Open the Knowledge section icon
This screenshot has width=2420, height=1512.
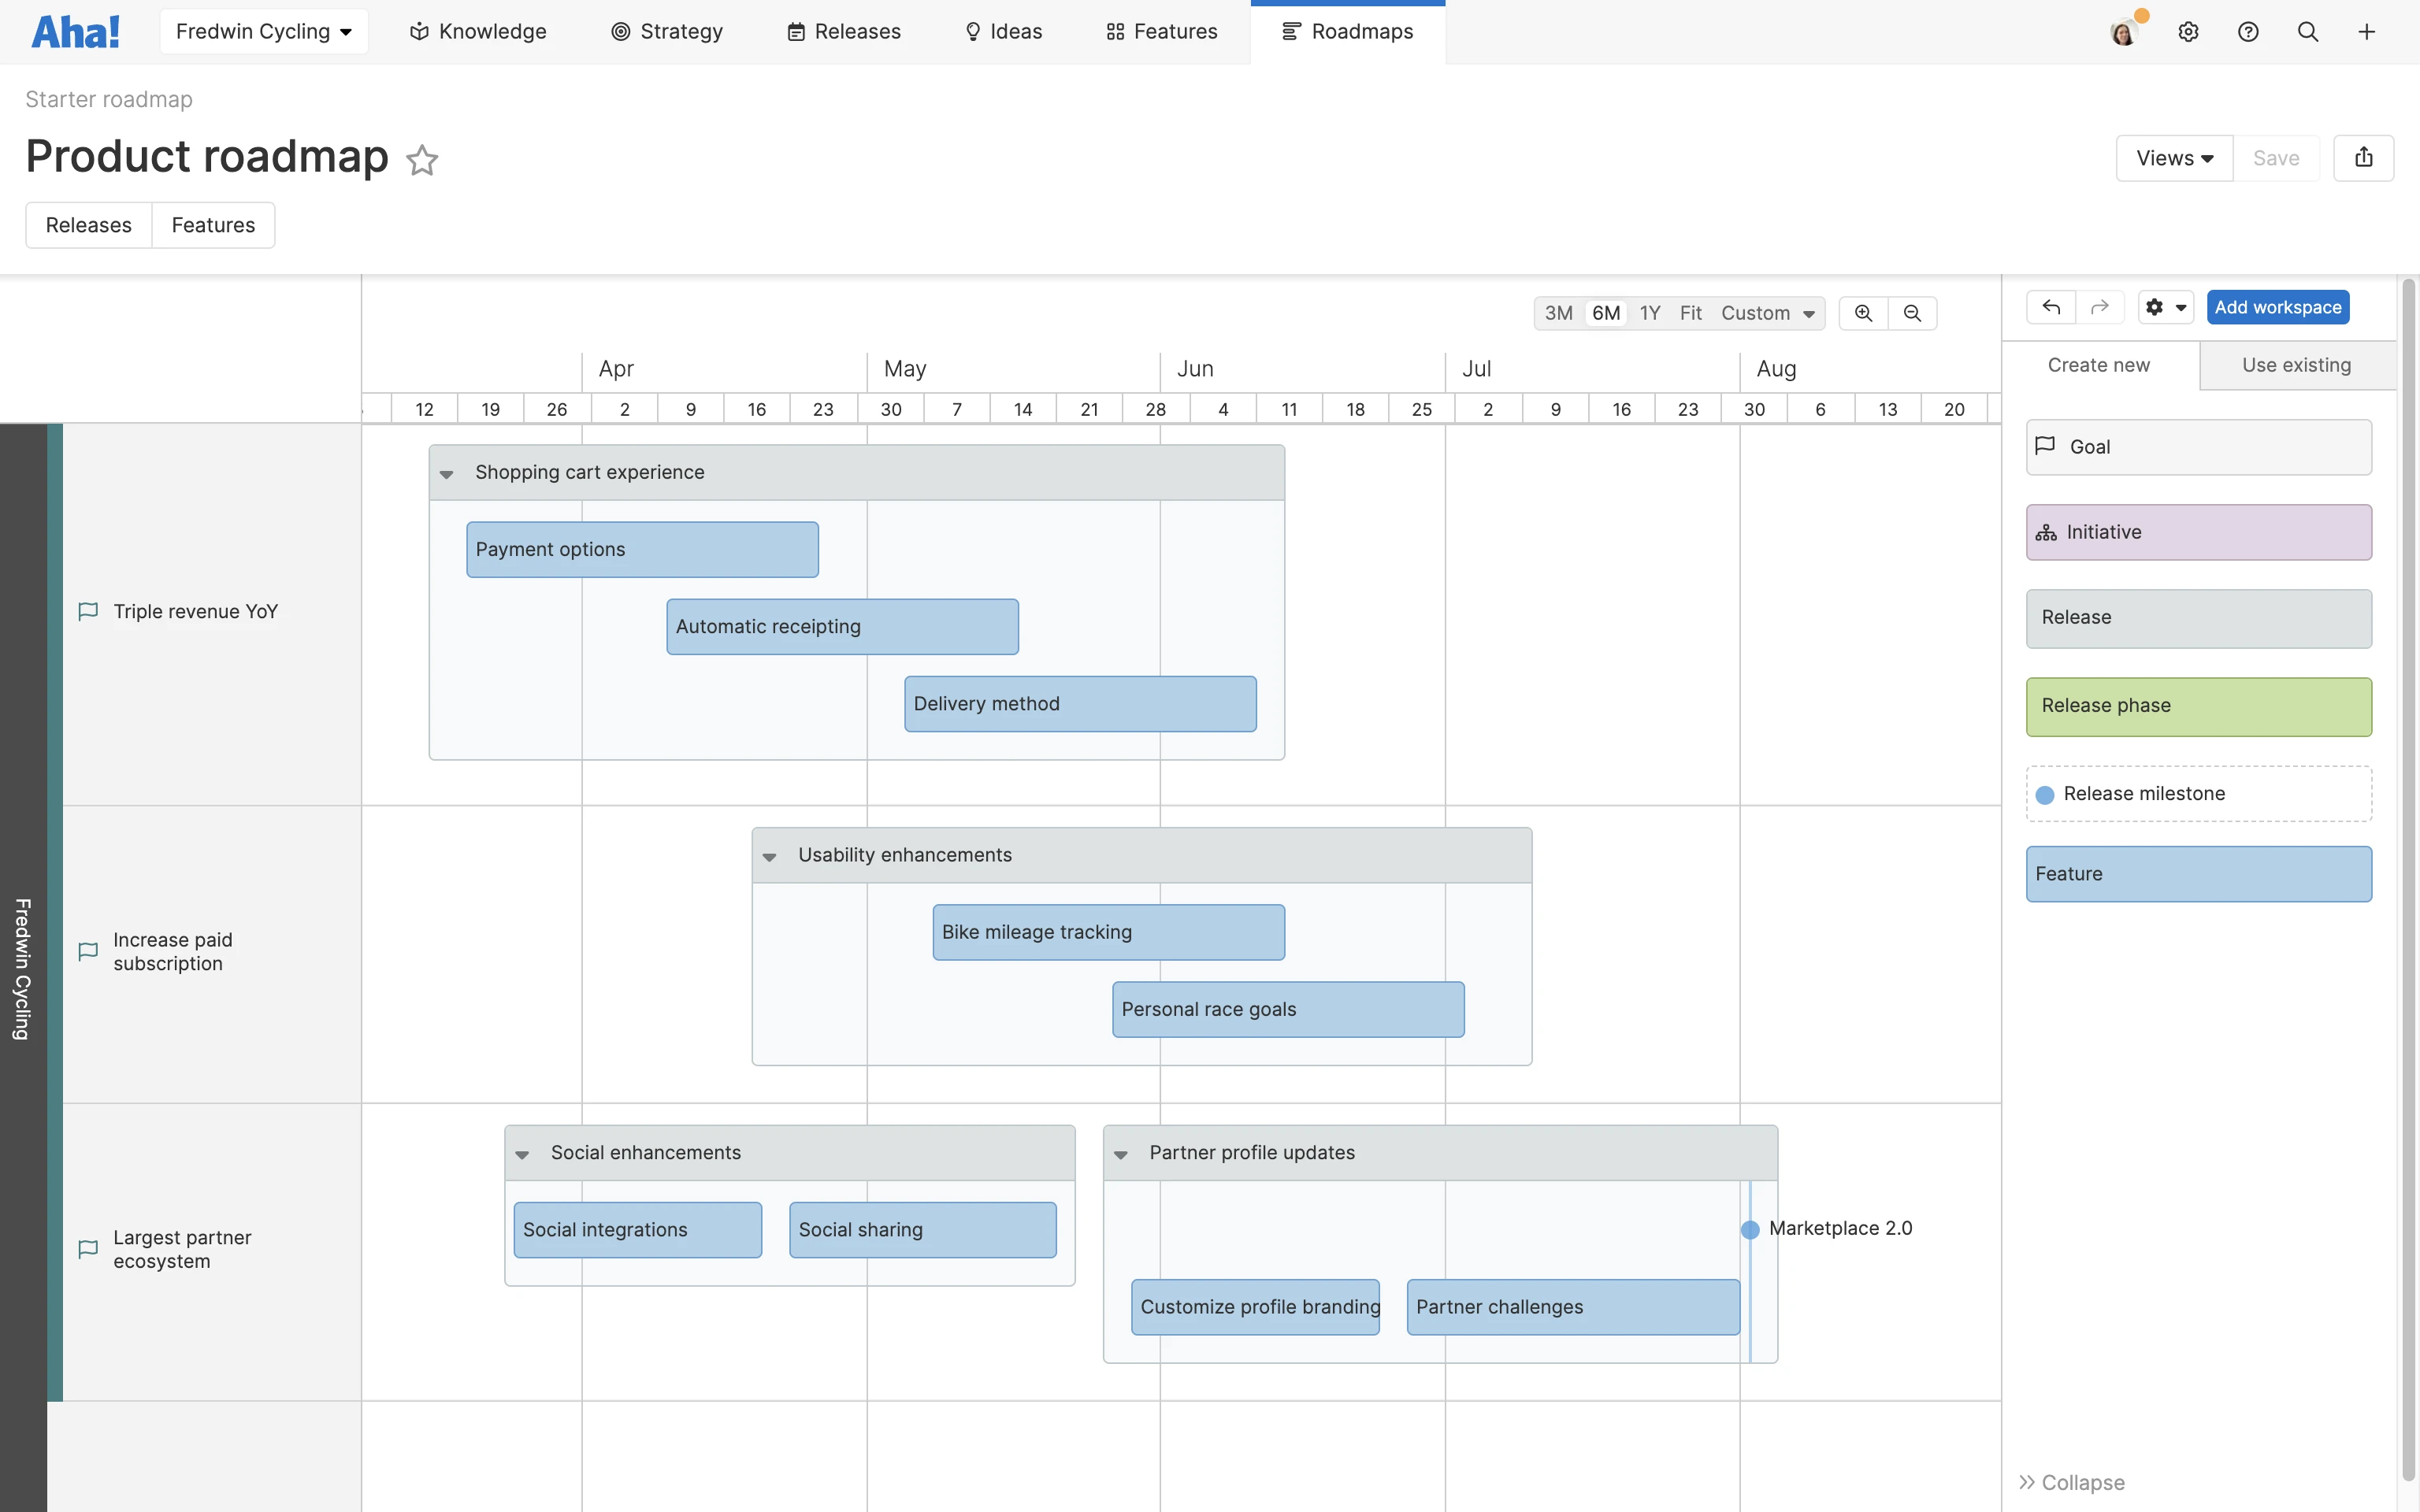tap(416, 31)
